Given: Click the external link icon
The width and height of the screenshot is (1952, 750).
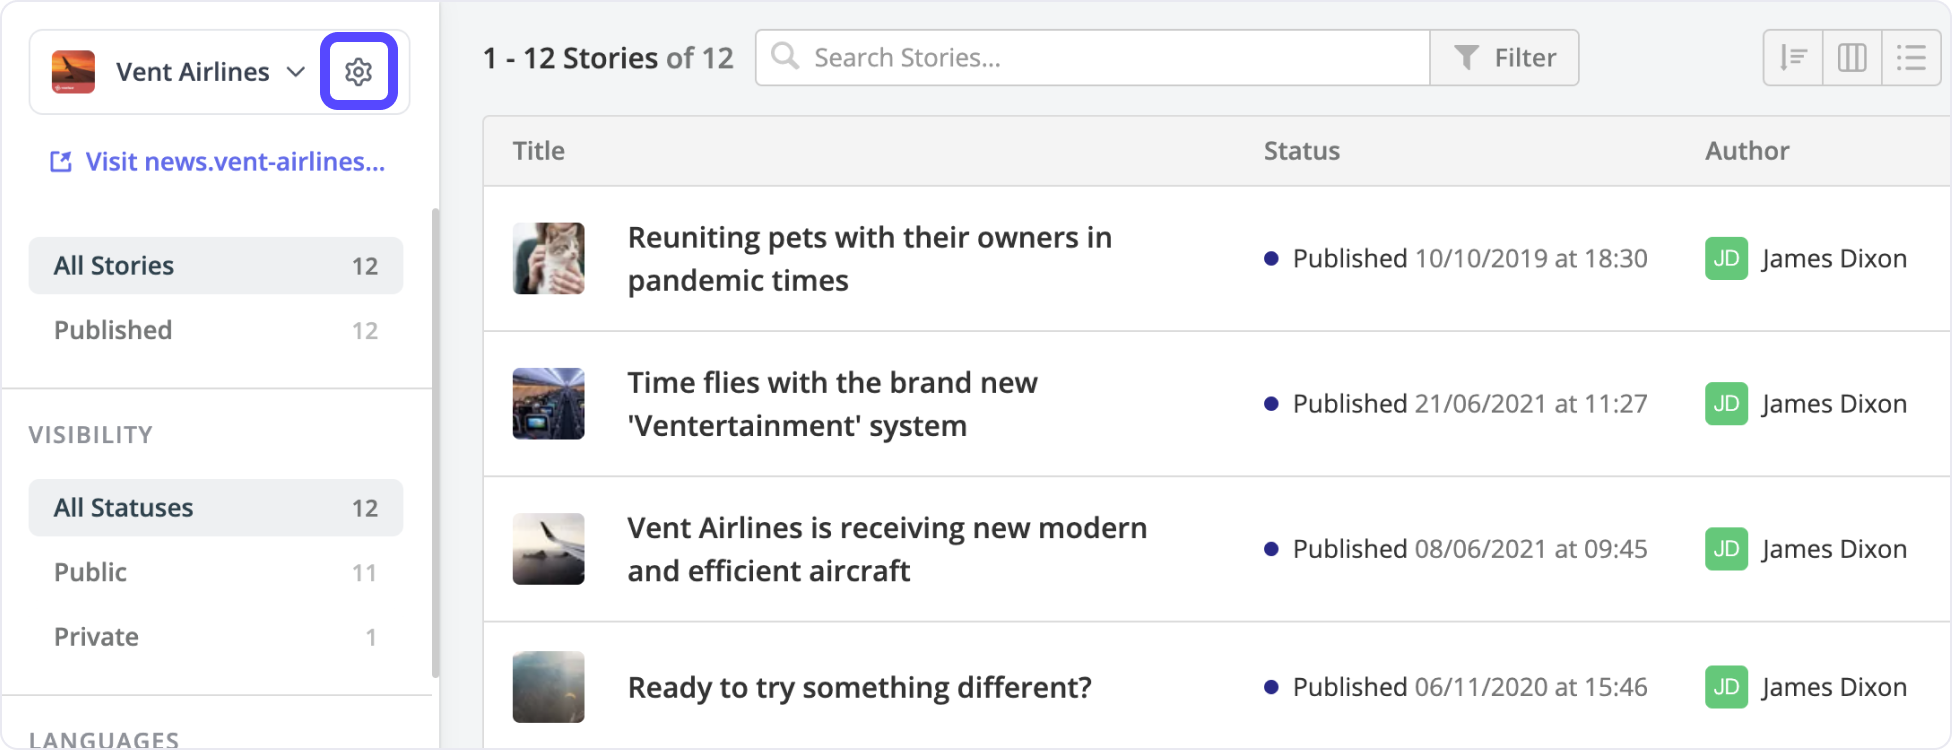Looking at the screenshot, I should (61, 162).
